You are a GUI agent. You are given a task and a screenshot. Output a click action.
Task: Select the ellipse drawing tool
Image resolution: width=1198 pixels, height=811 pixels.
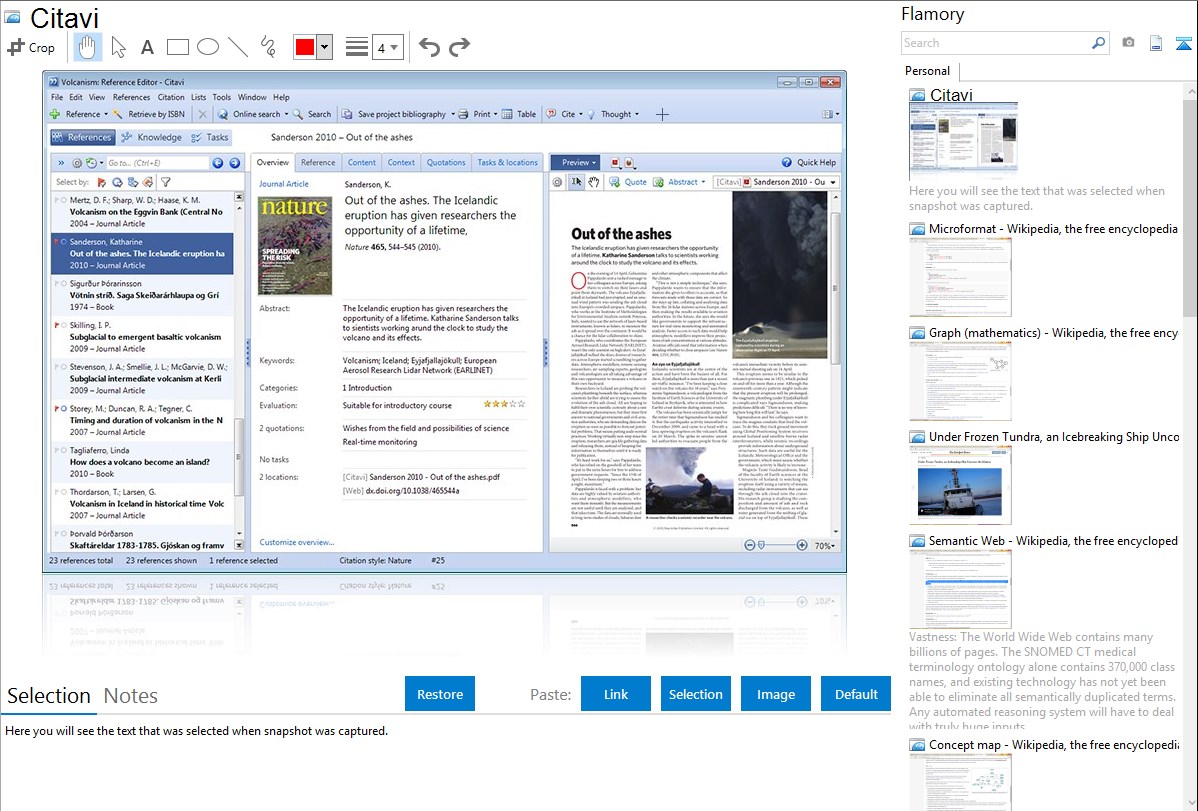208,47
